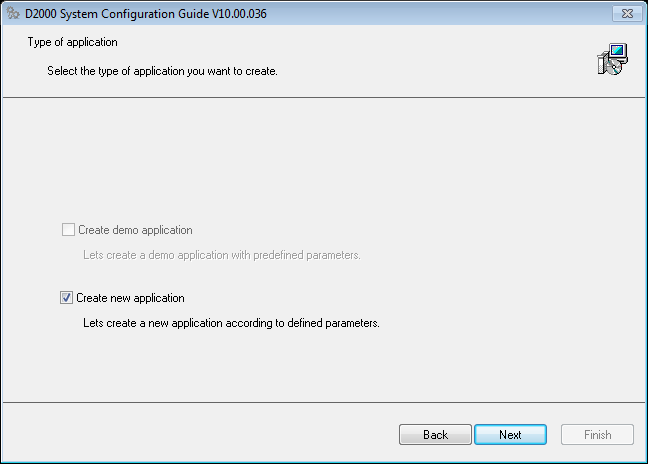Click the "Create new application" label text
Screen dimensions: 648x464
(x=130, y=298)
